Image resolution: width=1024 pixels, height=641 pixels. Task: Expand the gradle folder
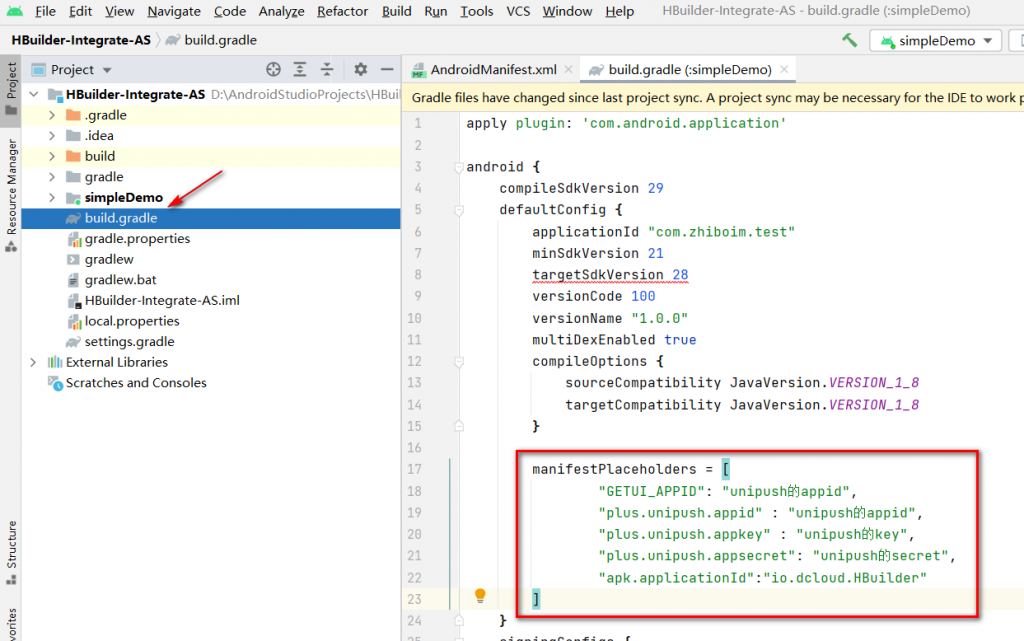(52, 177)
